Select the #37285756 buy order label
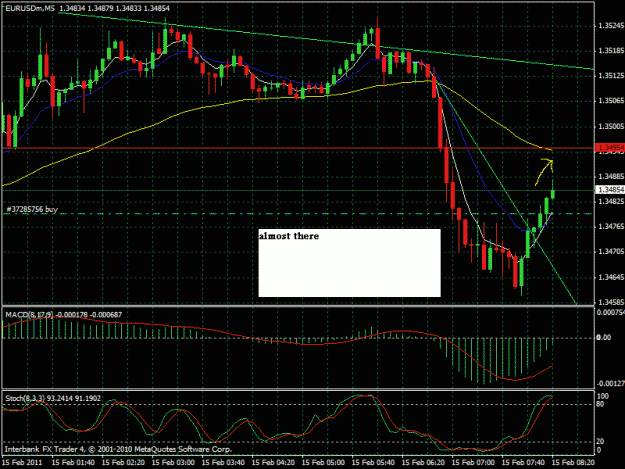The height and width of the screenshot is (469, 625). click(32, 209)
